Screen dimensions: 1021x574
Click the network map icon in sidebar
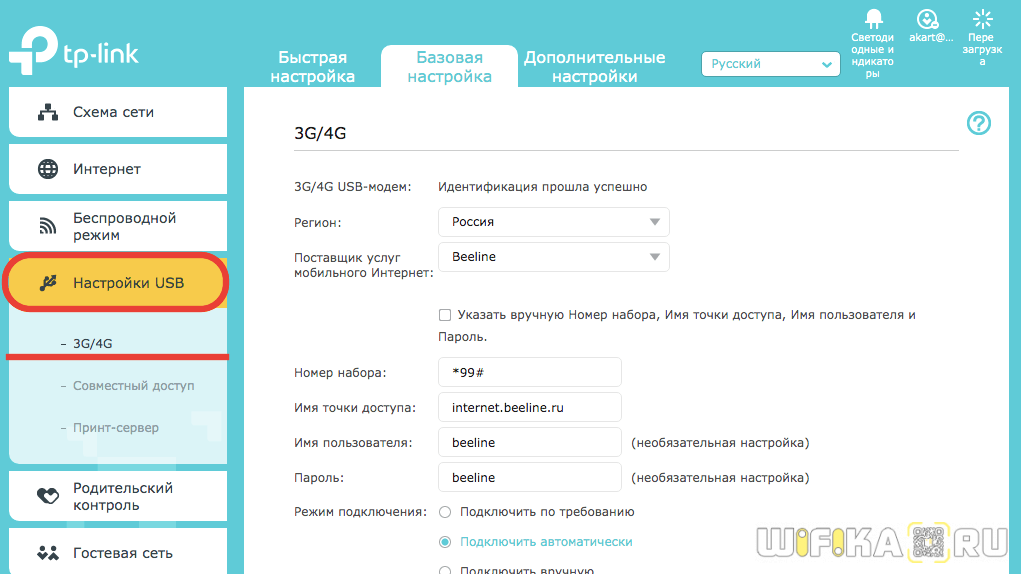point(48,112)
